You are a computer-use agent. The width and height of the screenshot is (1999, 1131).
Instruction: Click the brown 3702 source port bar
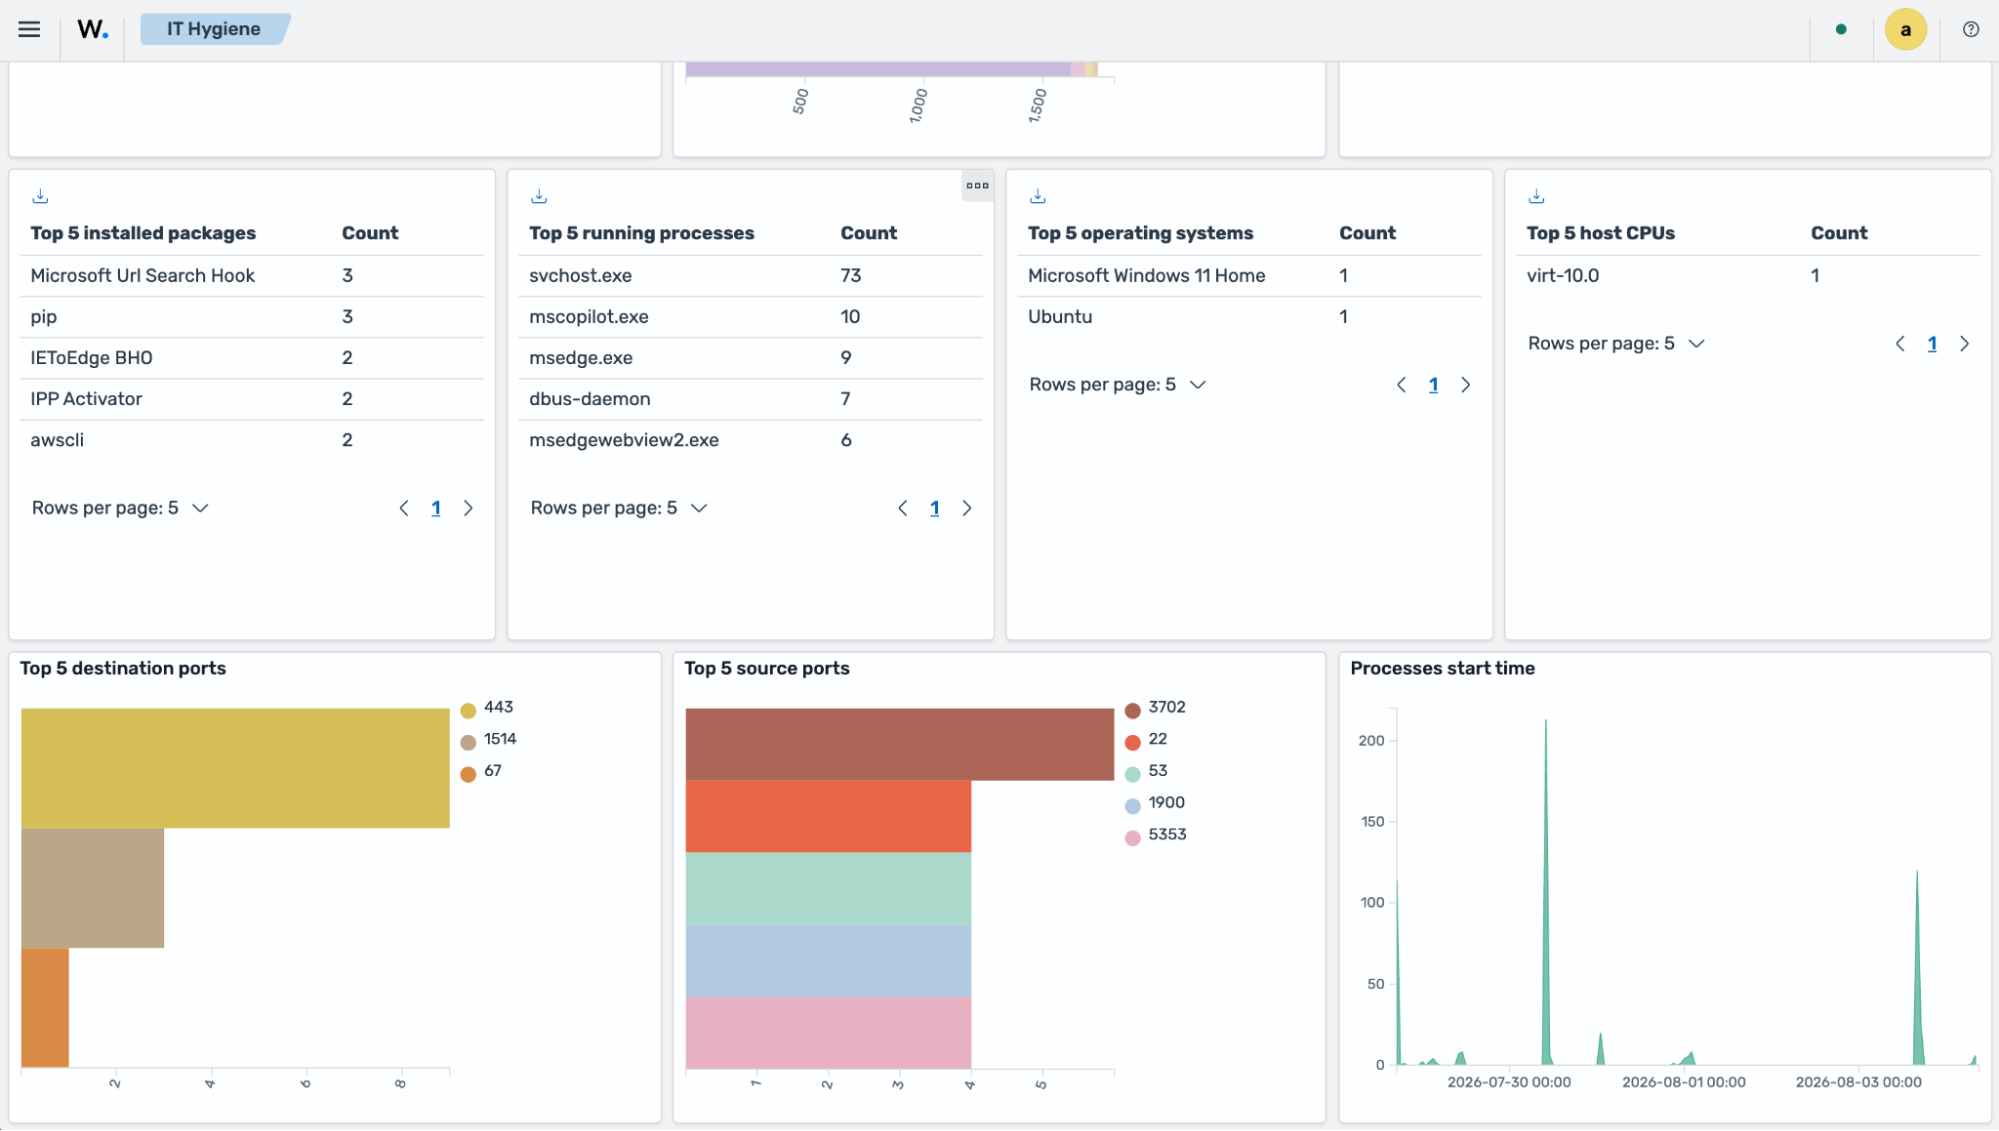(899, 745)
